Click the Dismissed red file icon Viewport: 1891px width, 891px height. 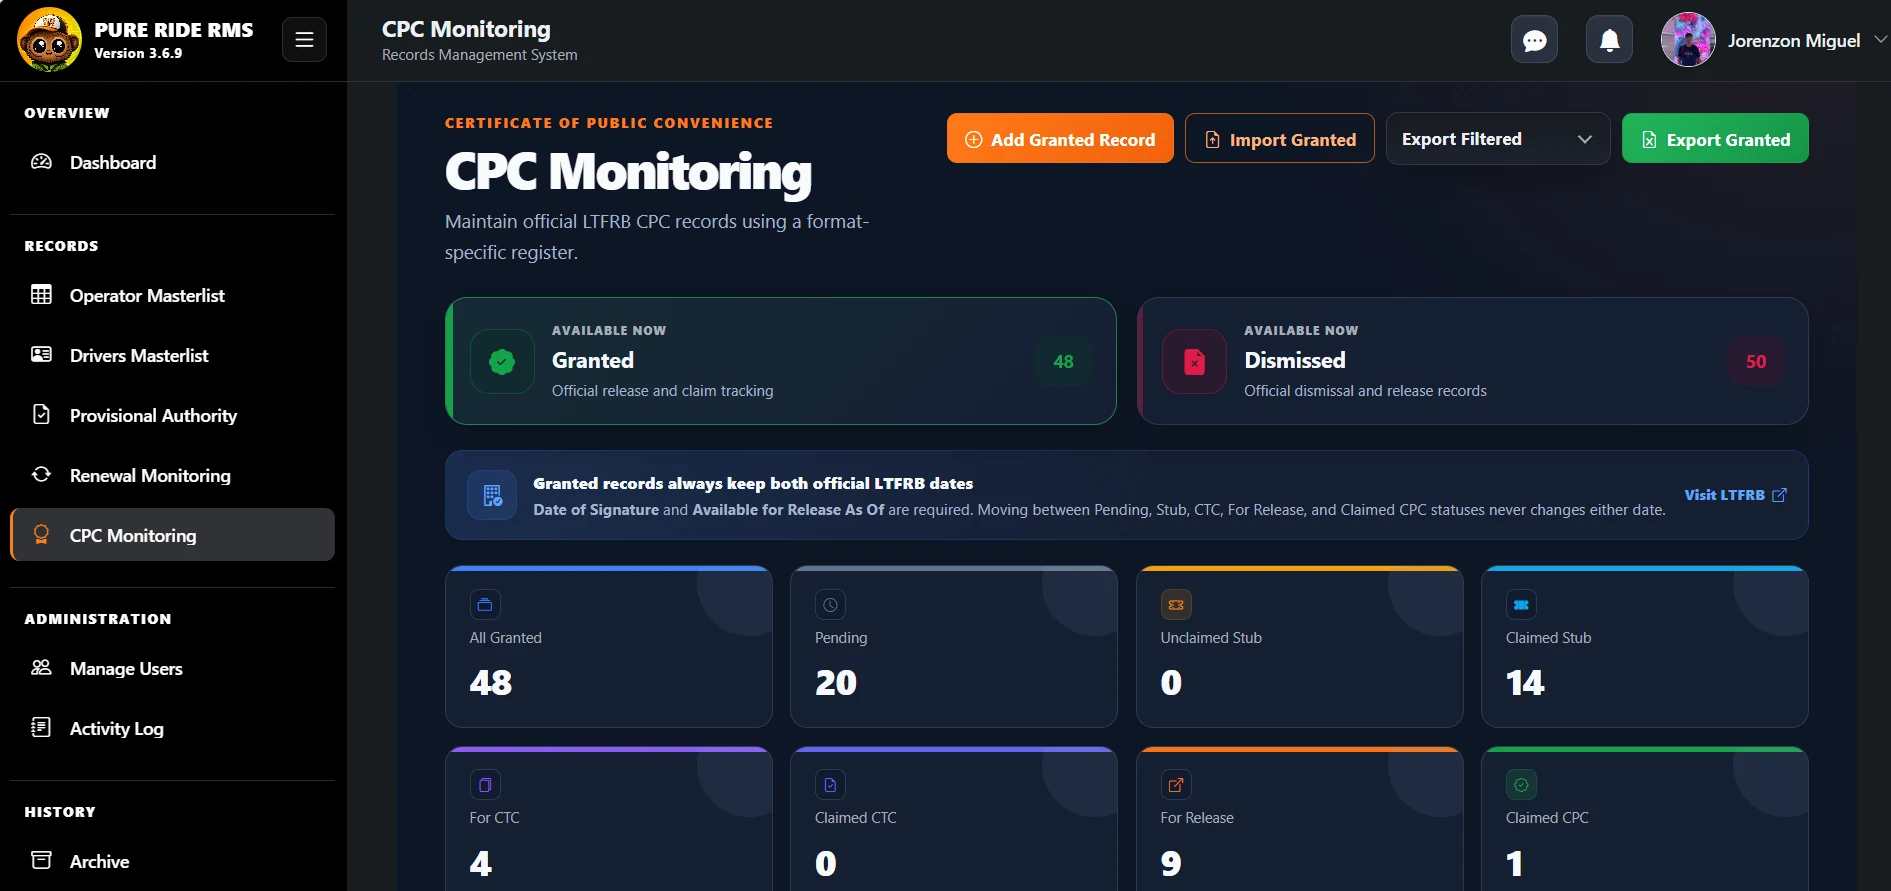[x=1194, y=361]
